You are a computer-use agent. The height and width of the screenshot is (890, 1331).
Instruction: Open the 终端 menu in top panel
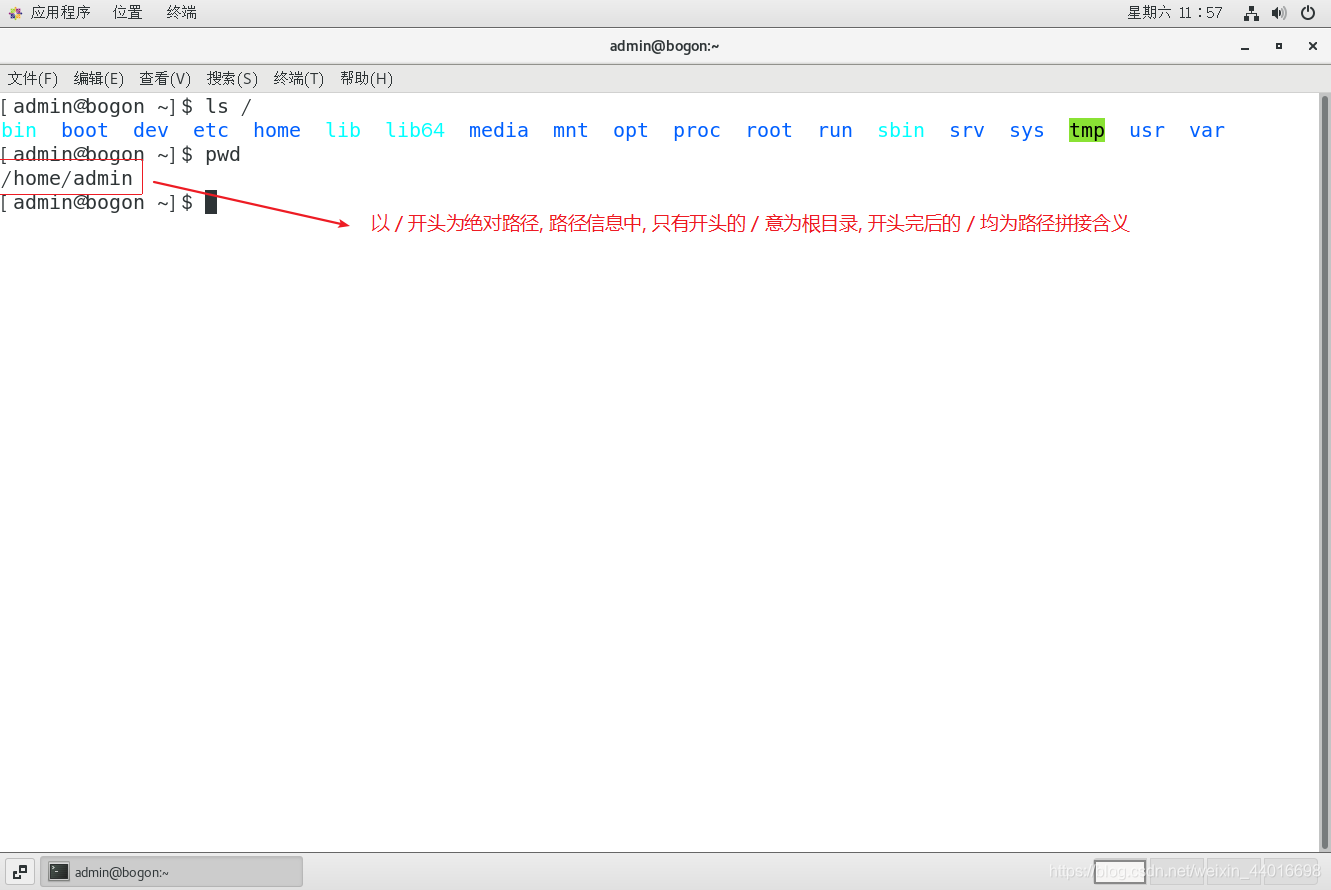181,13
